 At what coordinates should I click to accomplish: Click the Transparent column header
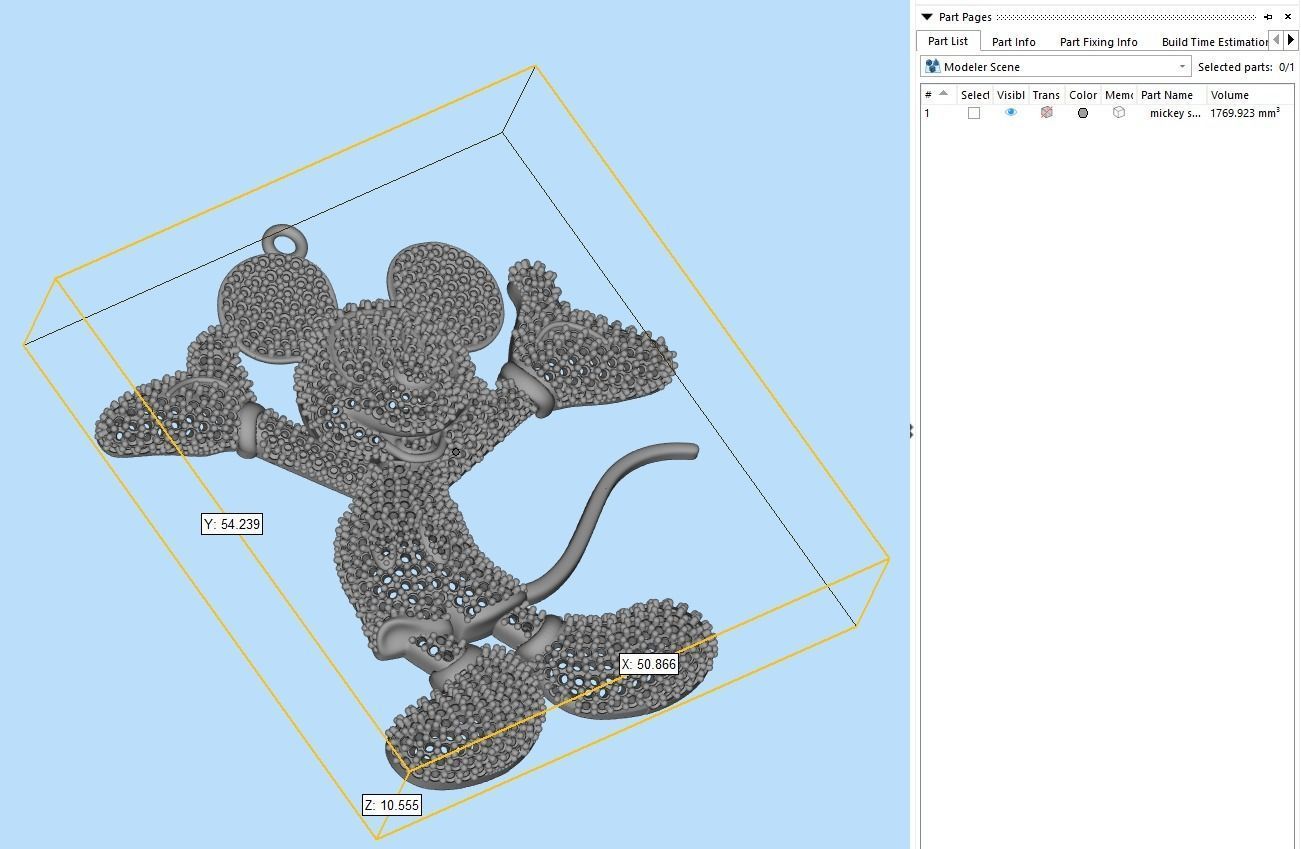click(1047, 95)
